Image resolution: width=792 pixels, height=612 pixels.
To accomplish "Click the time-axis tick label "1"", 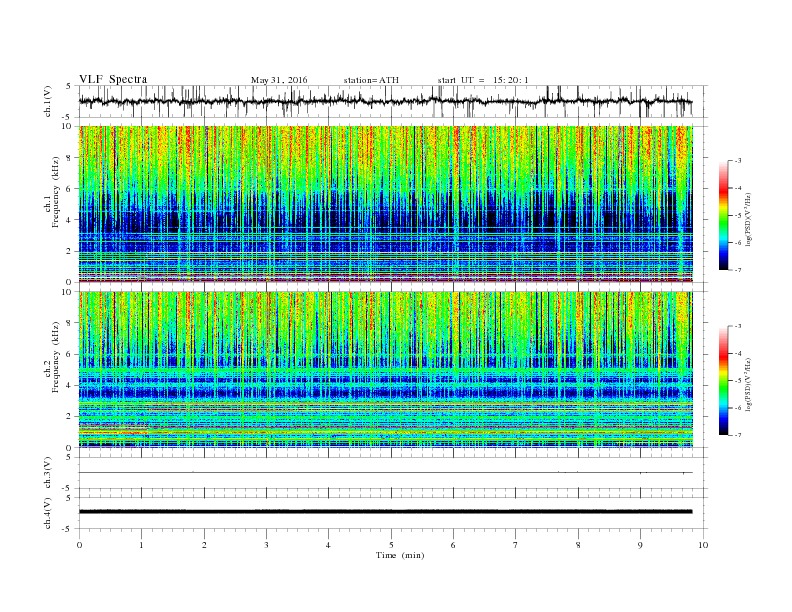I will click(141, 545).
